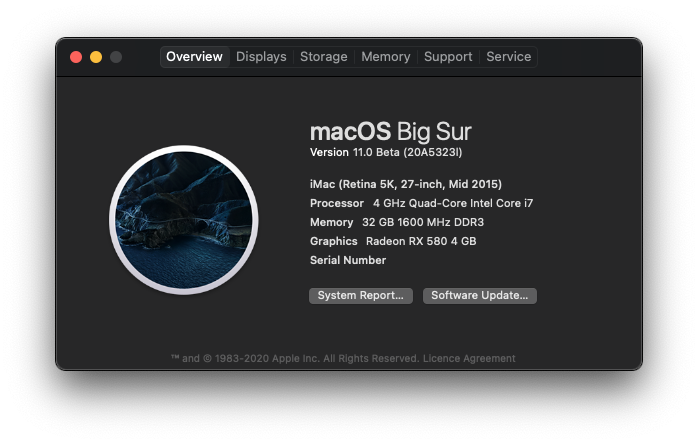Click the macOS Big Sur wallpaper icon
Viewport: 698px width, 444px height.
tap(184, 220)
